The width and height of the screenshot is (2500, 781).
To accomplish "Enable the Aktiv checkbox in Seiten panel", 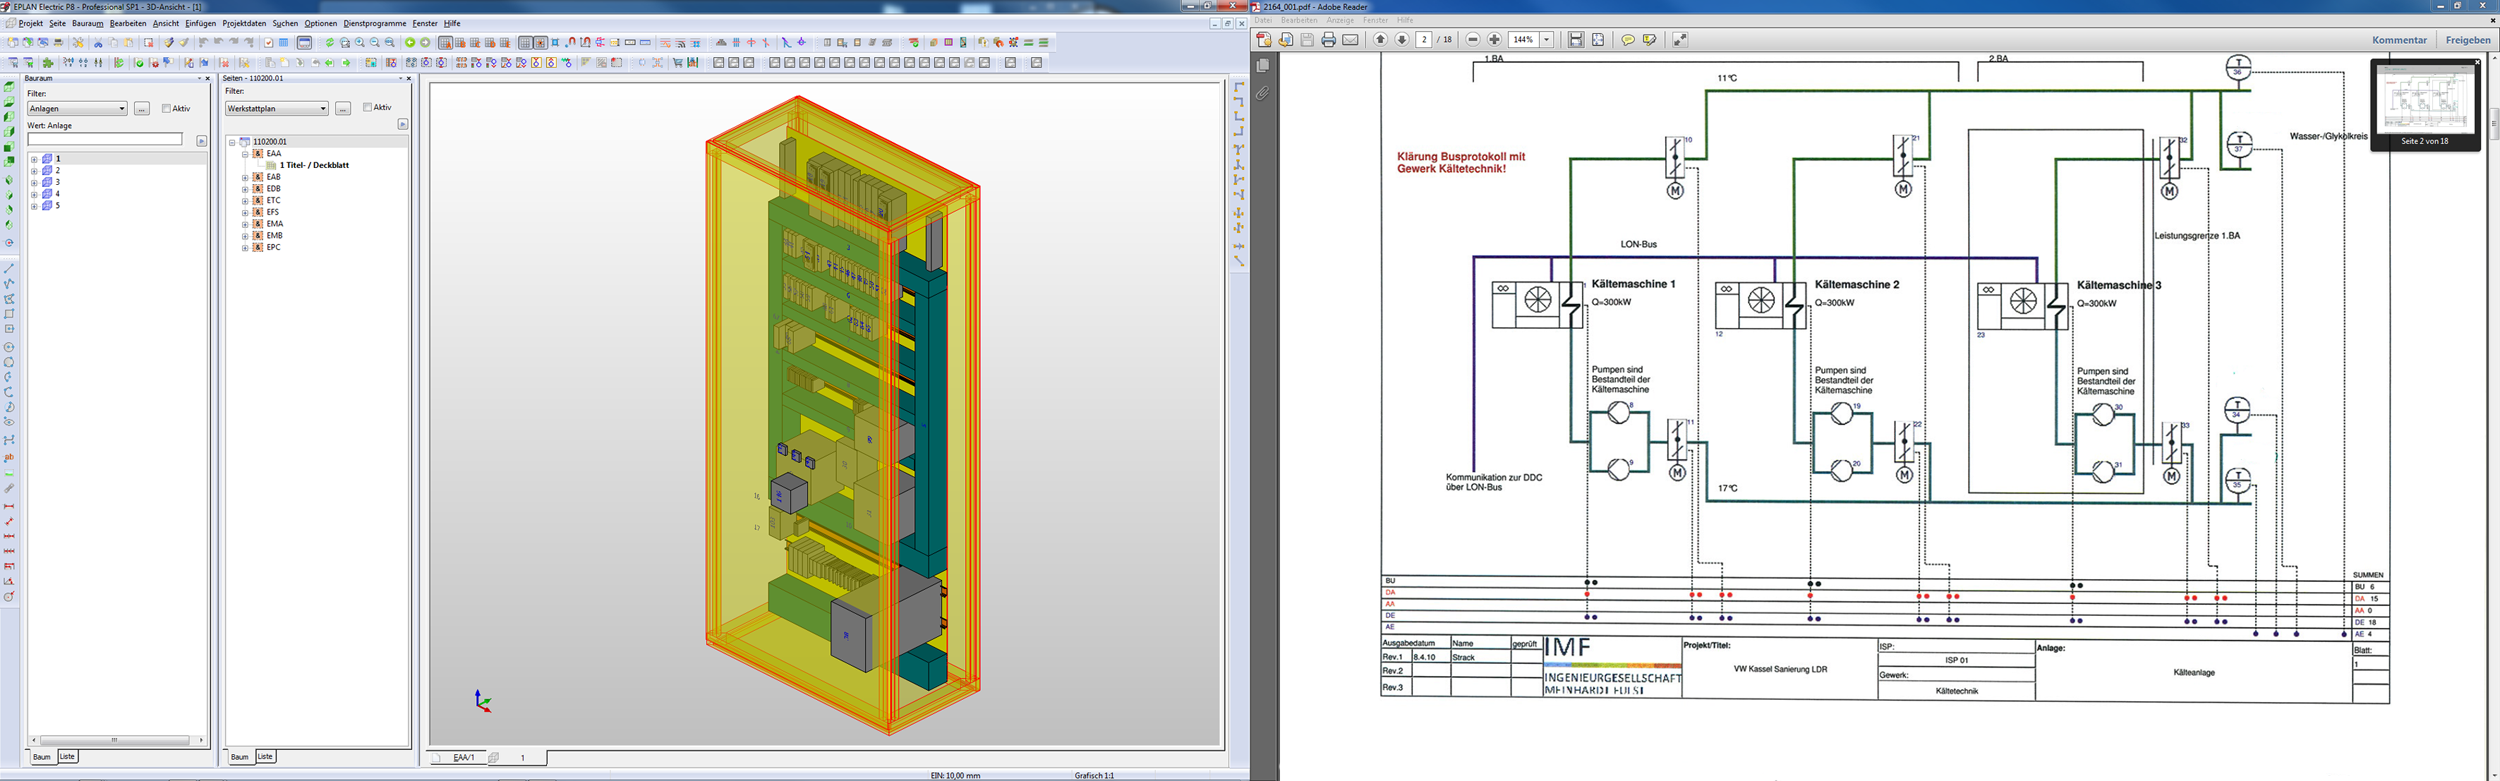I will [x=367, y=107].
